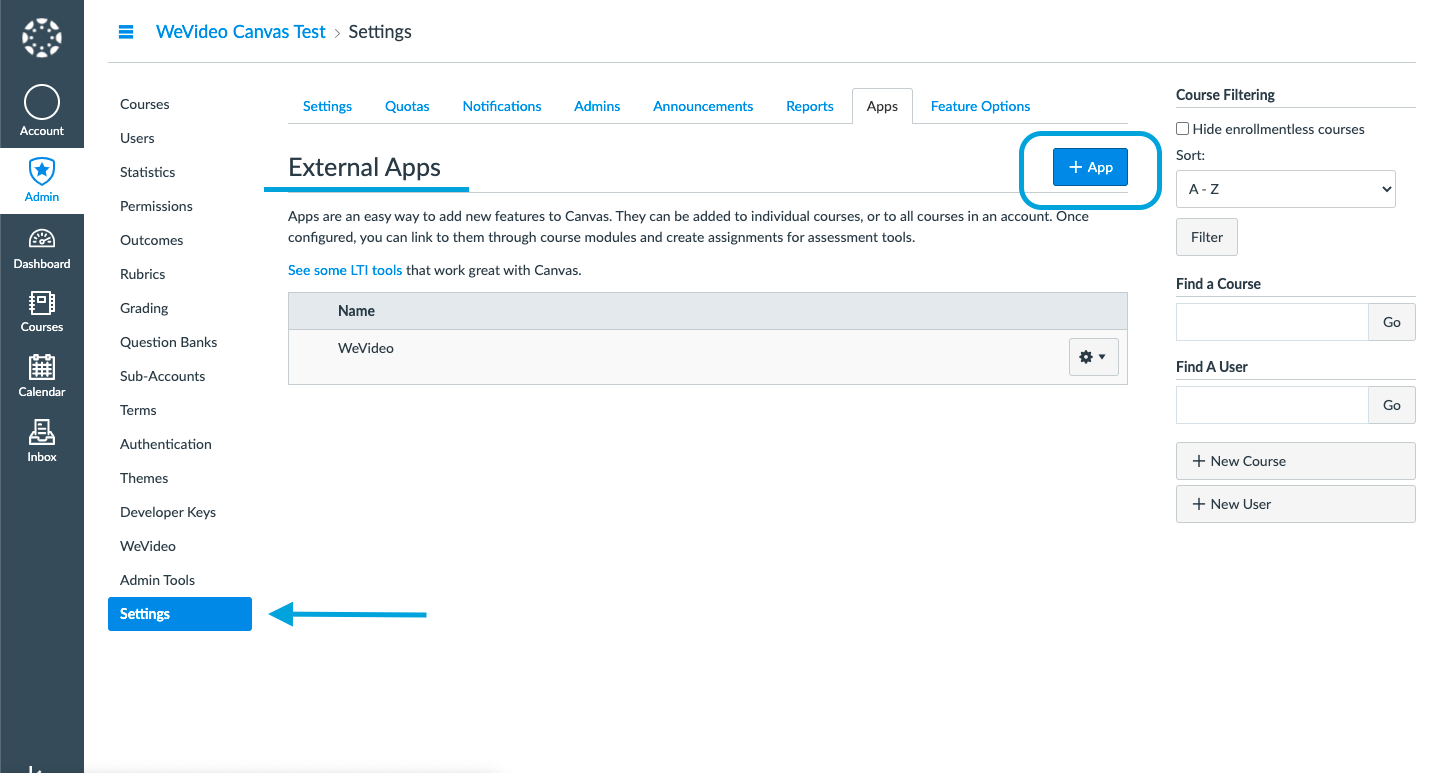
Task: Open Permissions in the account sidebar
Action: (x=156, y=206)
